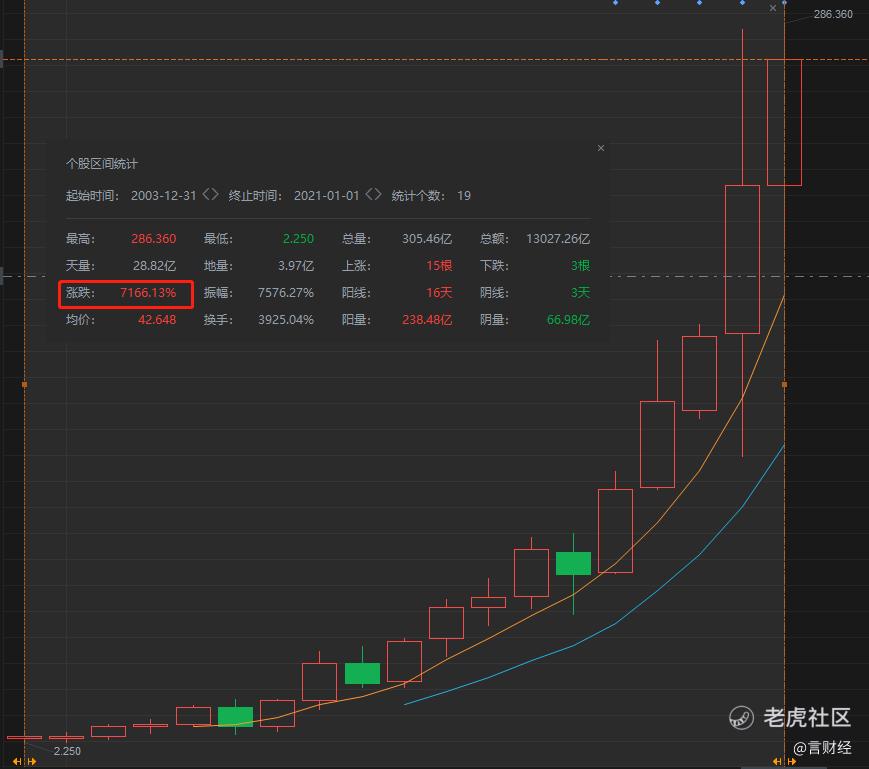Click the 均价 value 42.648

(157, 320)
